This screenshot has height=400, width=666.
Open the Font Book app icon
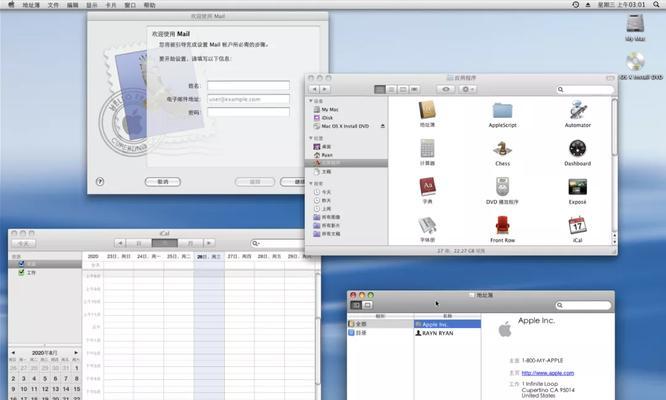(x=427, y=225)
